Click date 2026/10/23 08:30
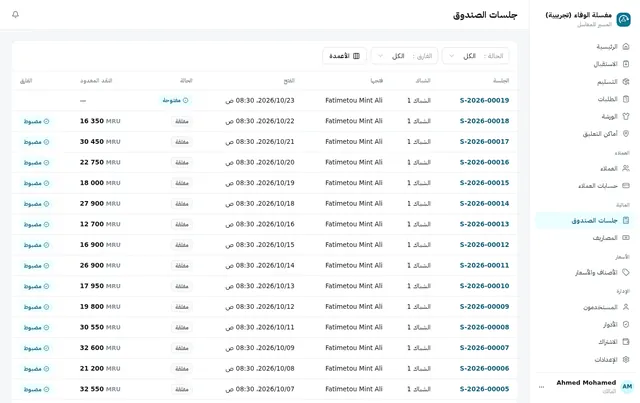The width and height of the screenshot is (640, 403). tap(260, 100)
